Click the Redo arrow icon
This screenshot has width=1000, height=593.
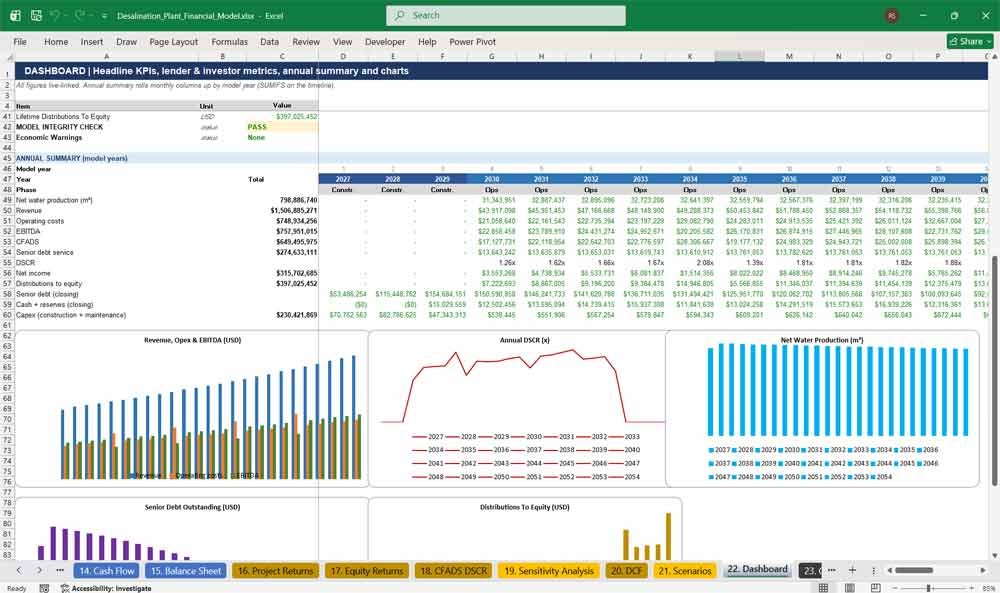coord(80,15)
